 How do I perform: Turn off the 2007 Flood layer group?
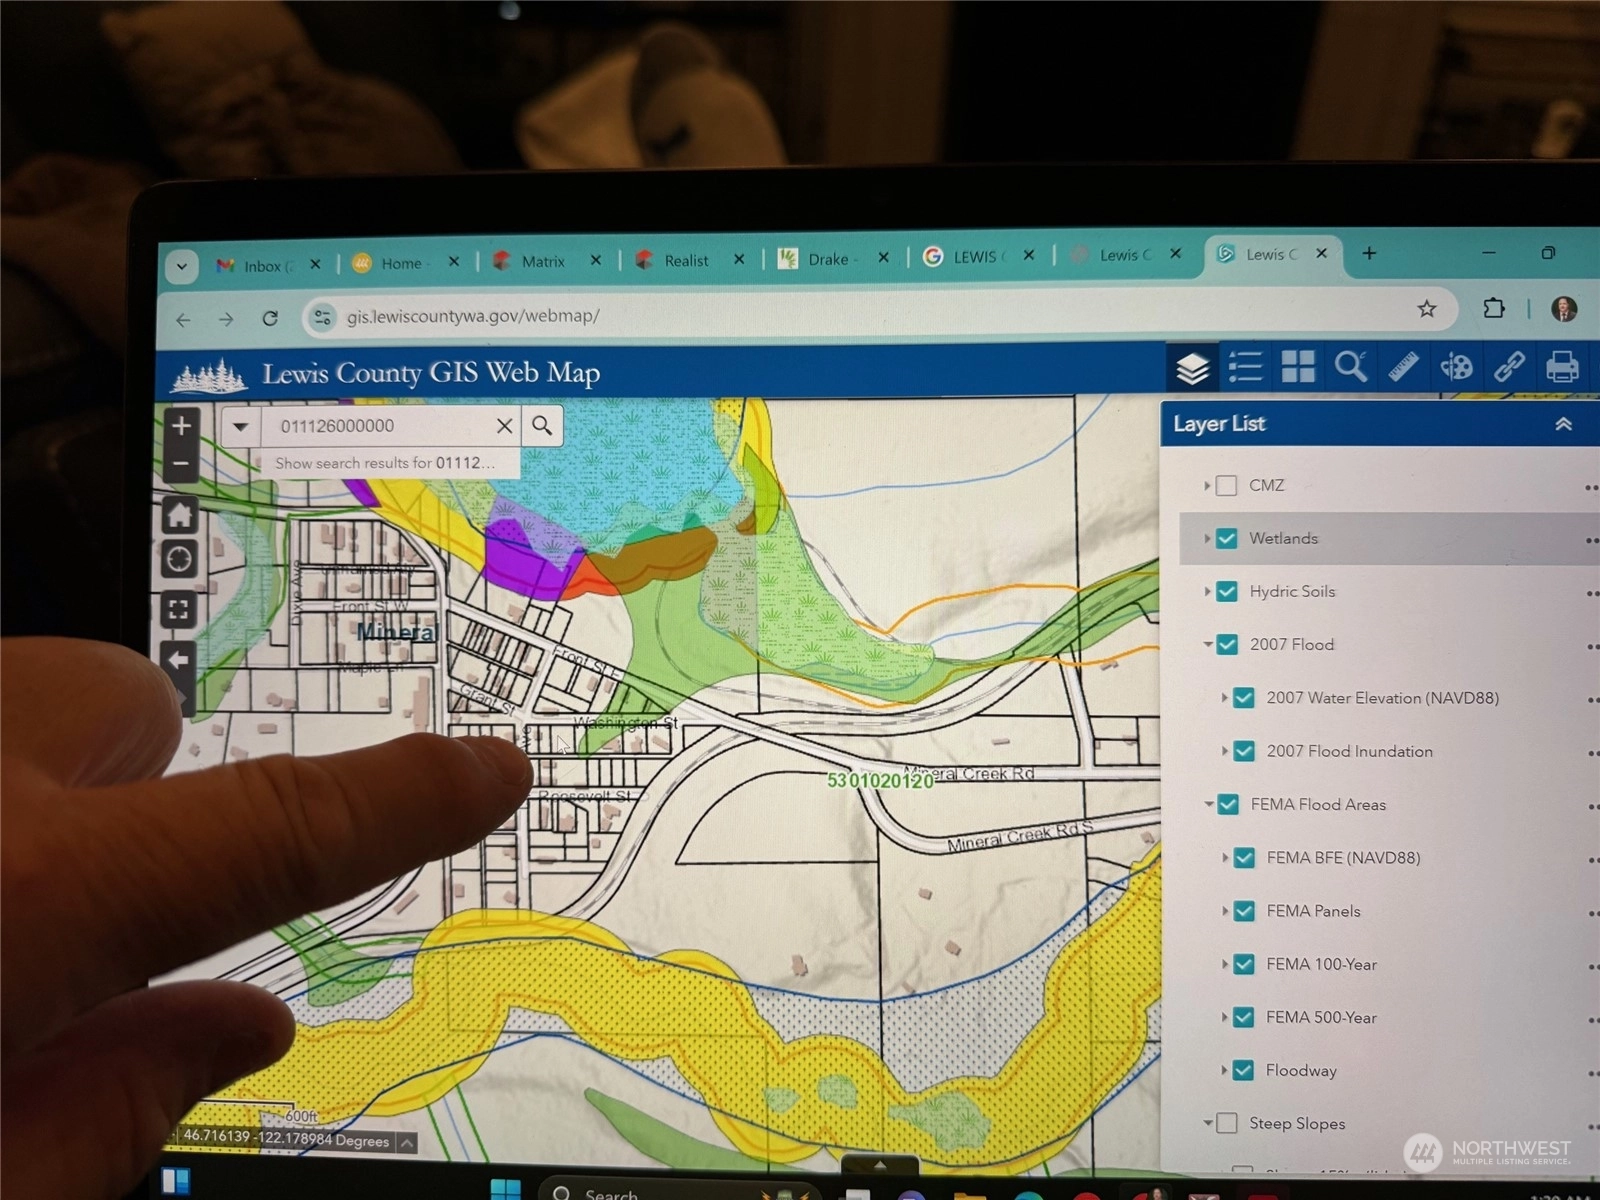pyautogui.click(x=1227, y=645)
